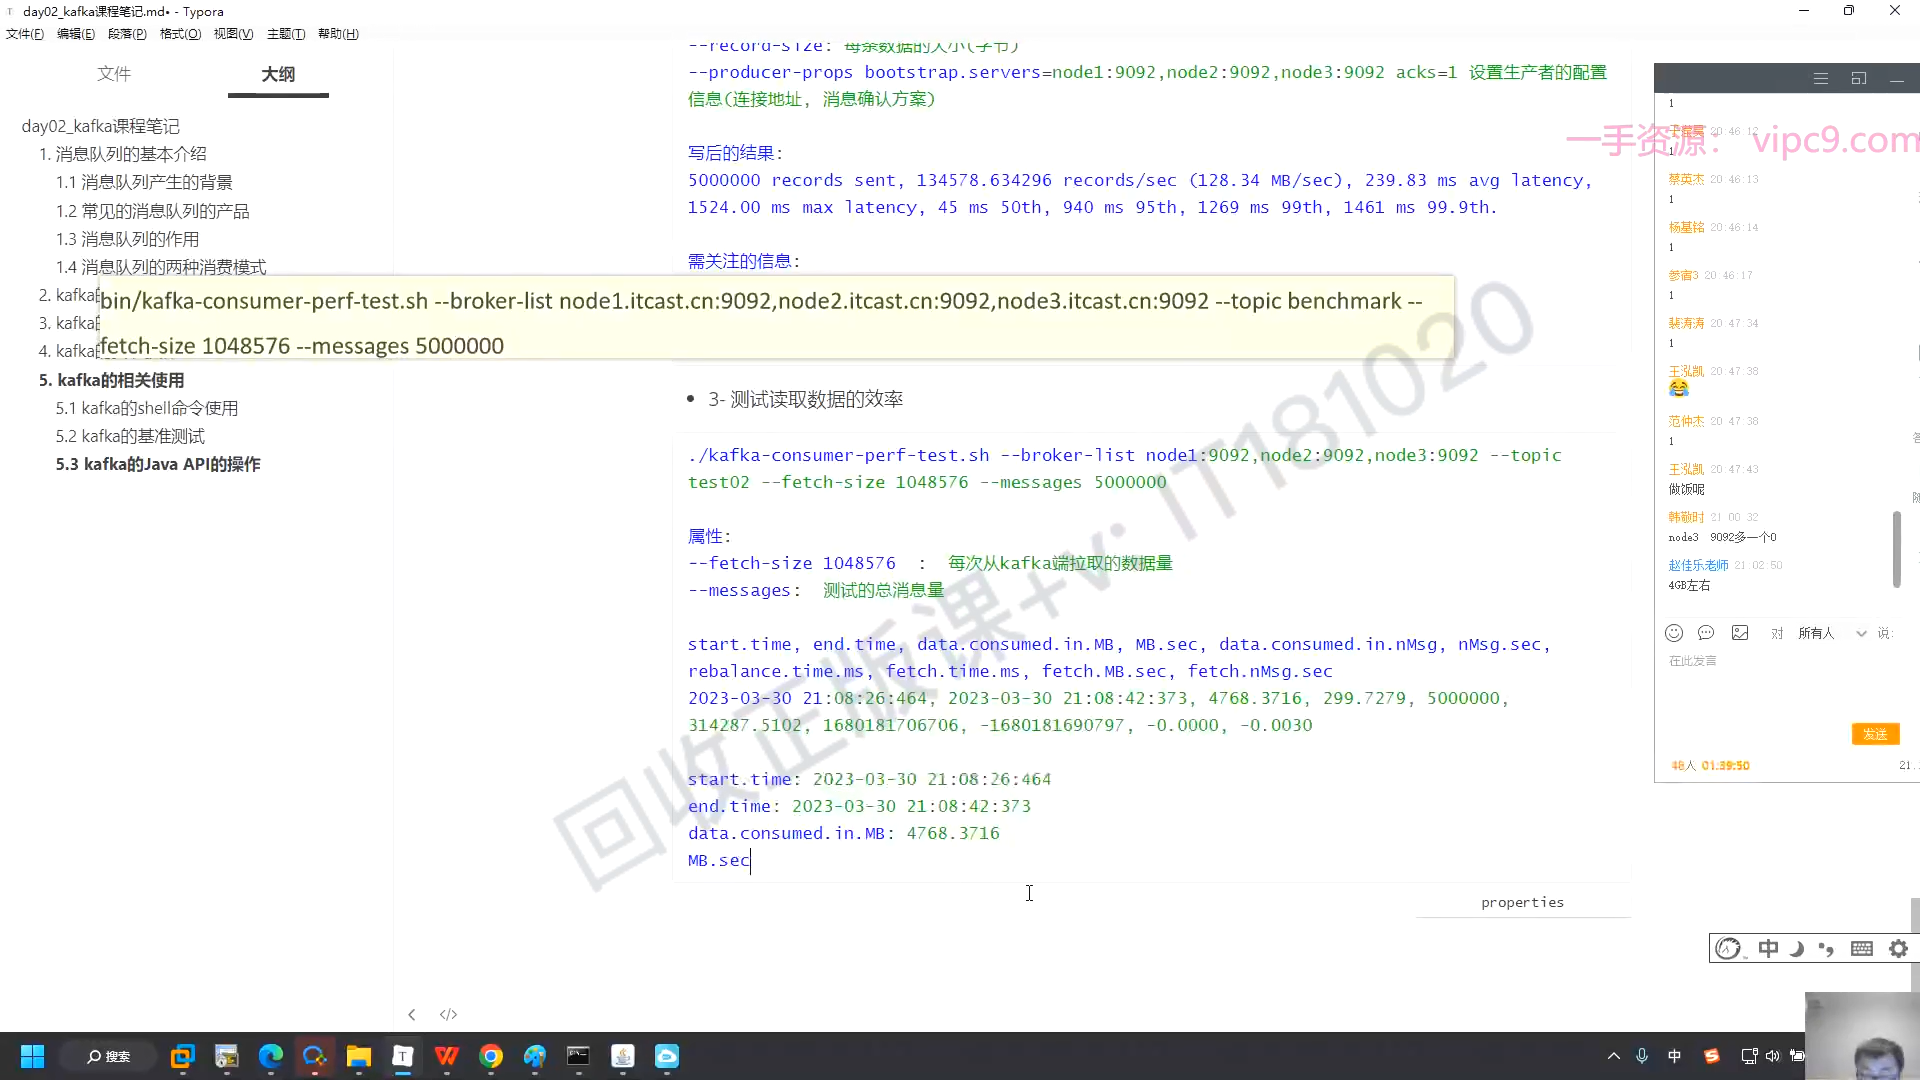The image size is (1920, 1080).
Task: Toggle source code mode icon
Action: pos(448,1014)
